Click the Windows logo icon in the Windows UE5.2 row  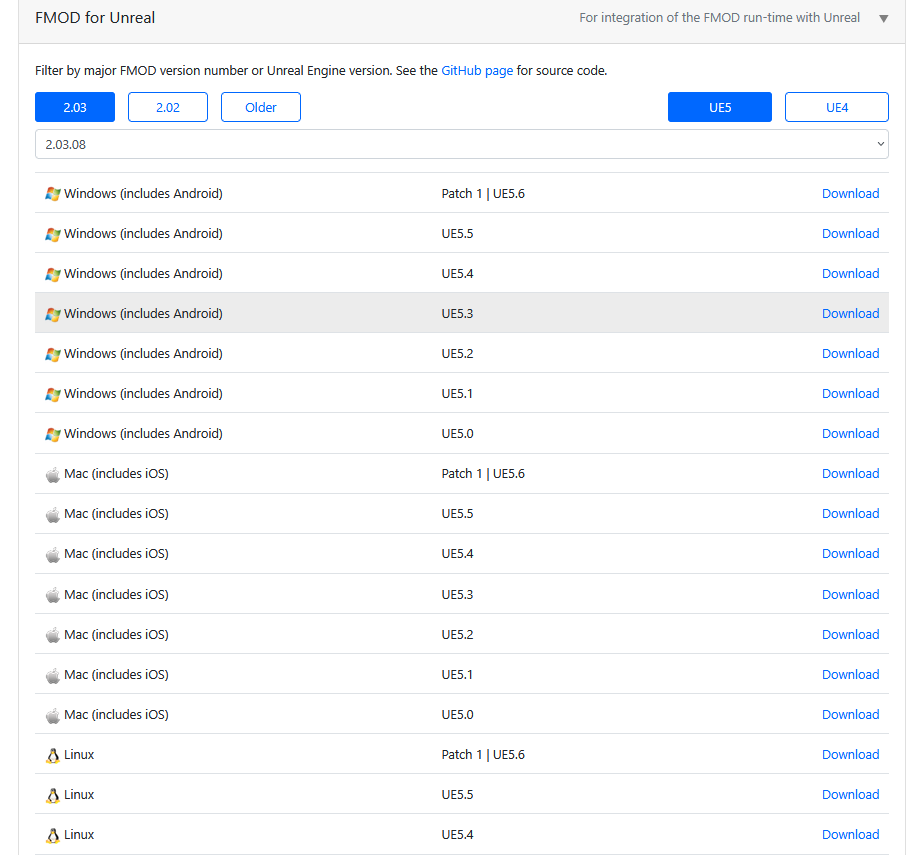(53, 354)
